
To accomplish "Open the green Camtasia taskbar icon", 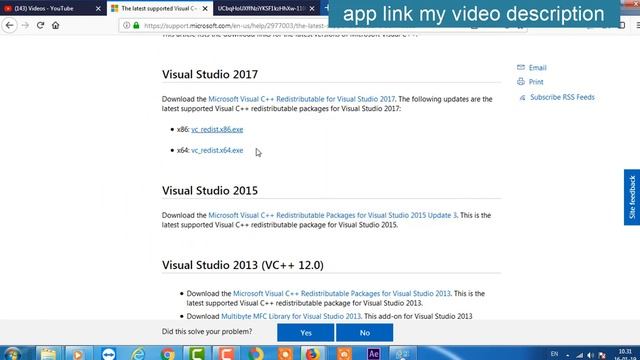I will [197, 353].
